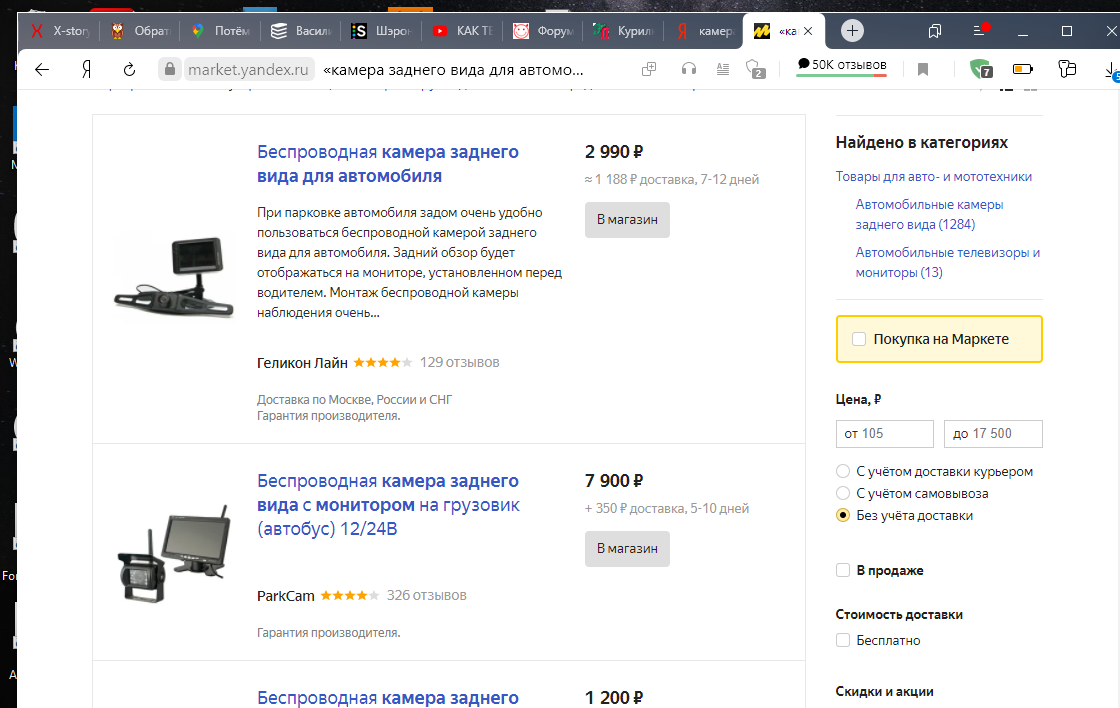Select С учётом самовывоза radio option

(x=843, y=494)
